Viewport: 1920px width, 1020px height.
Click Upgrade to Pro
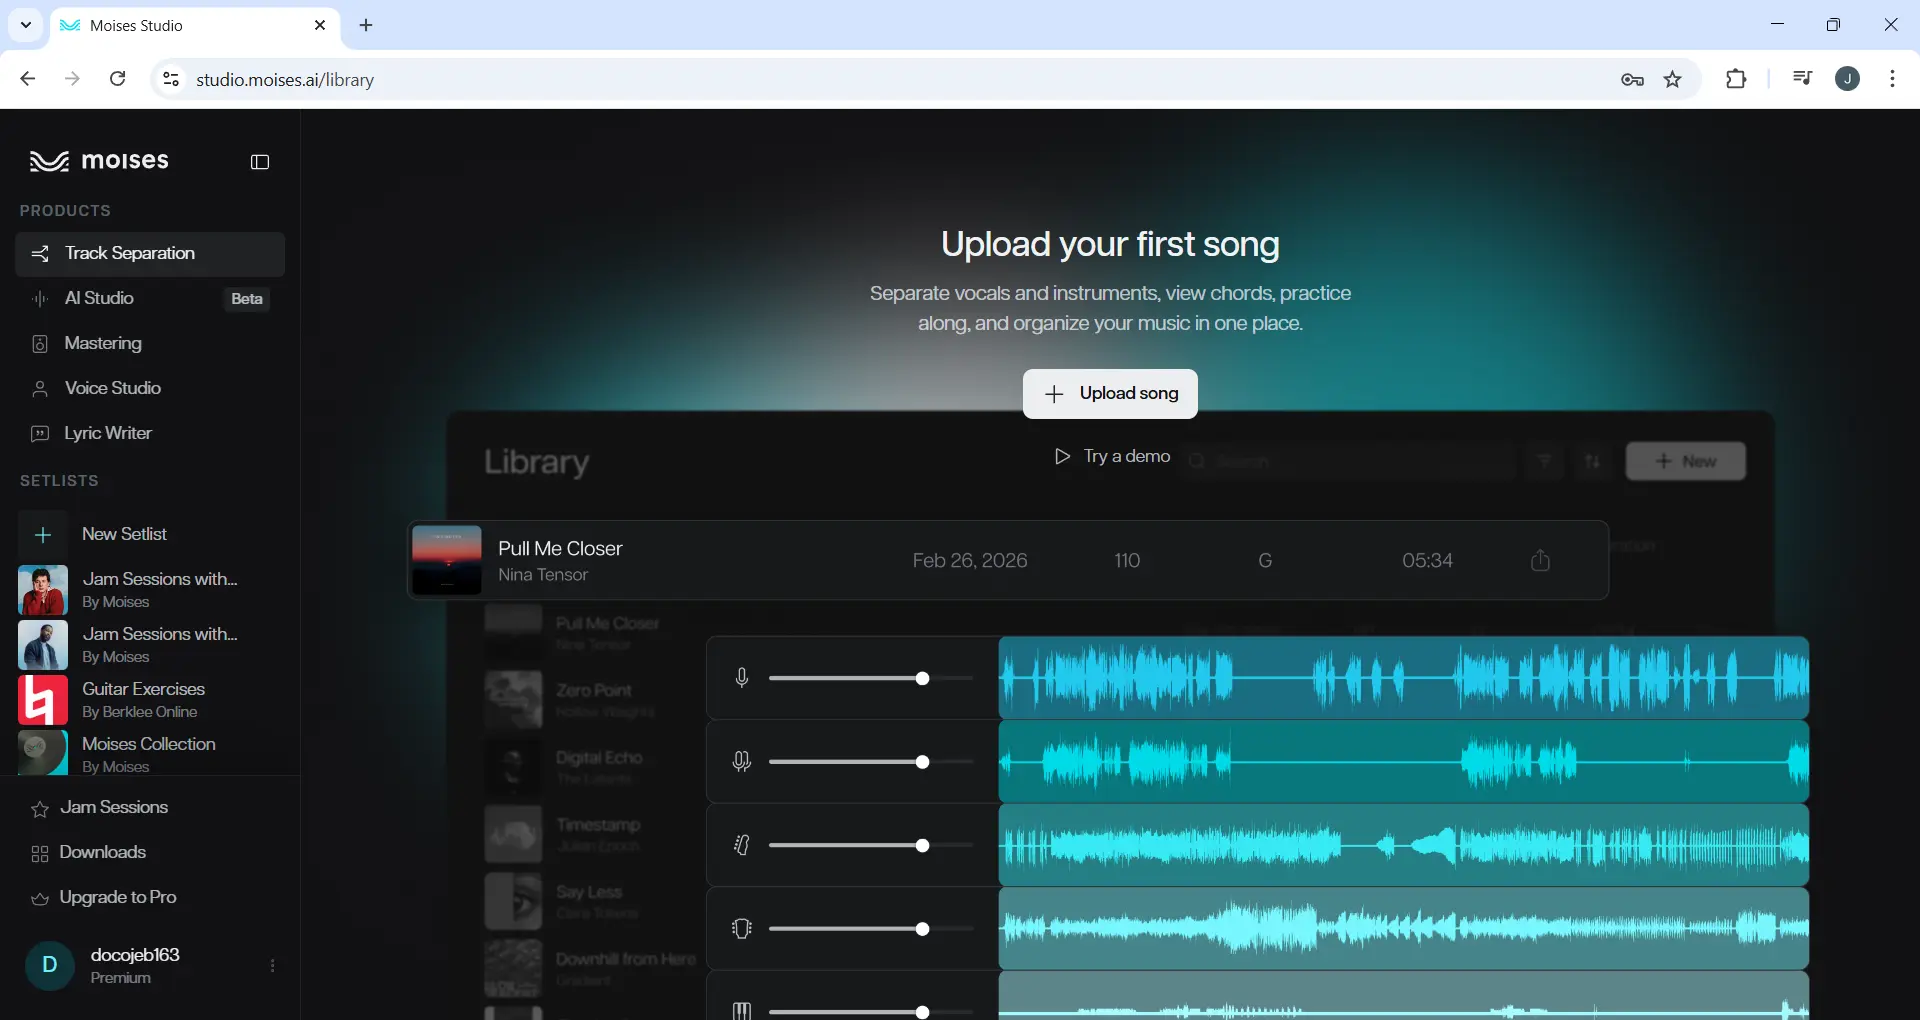click(x=150, y=898)
